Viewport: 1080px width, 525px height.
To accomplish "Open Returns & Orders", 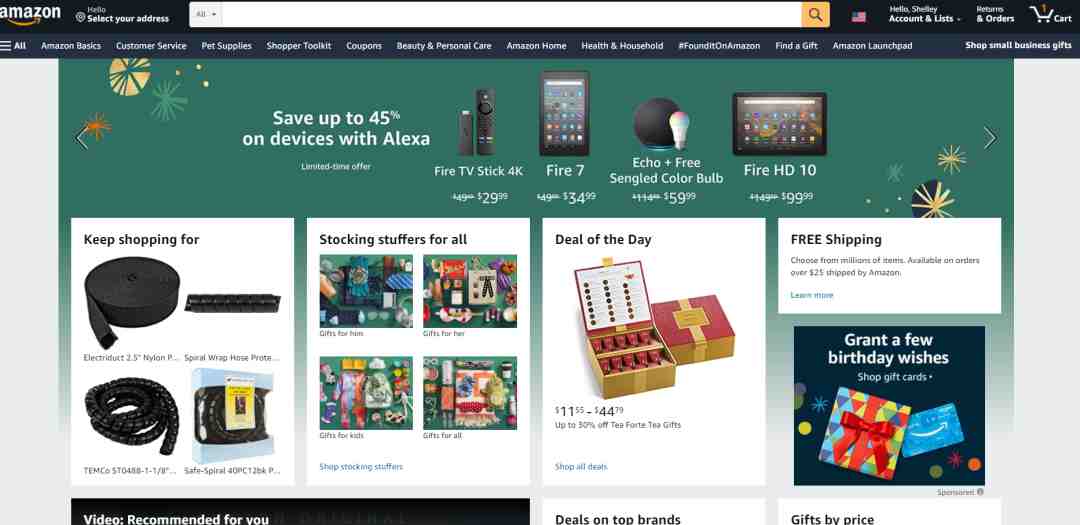I will pos(995,14).
